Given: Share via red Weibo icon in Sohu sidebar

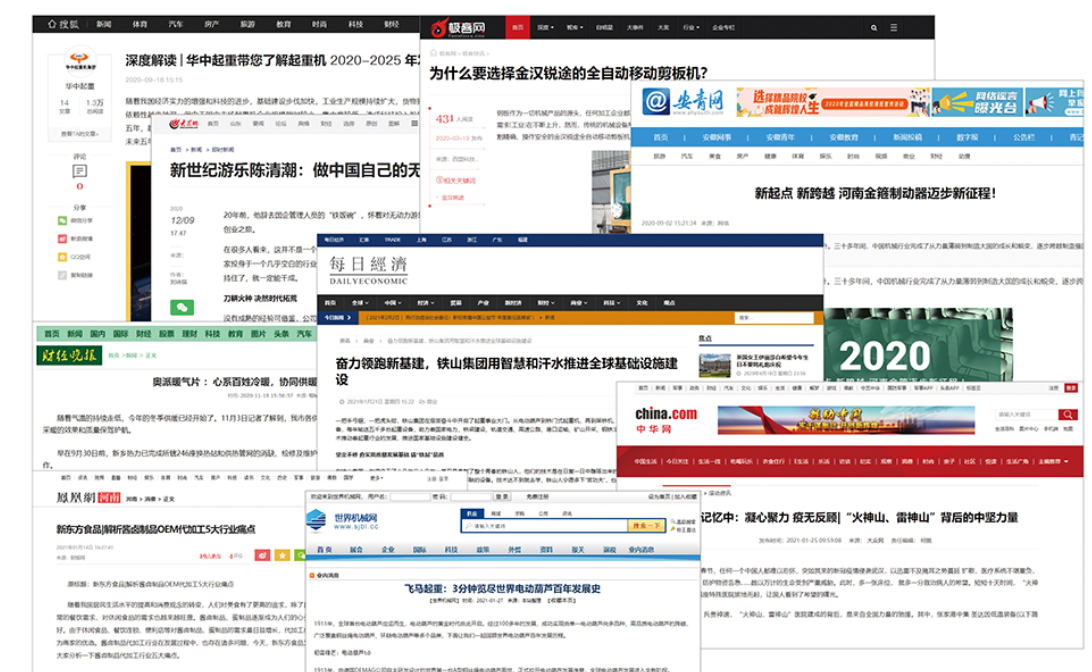Looking at the screenshot, I should pyautogui.click(x=63, y=239).
